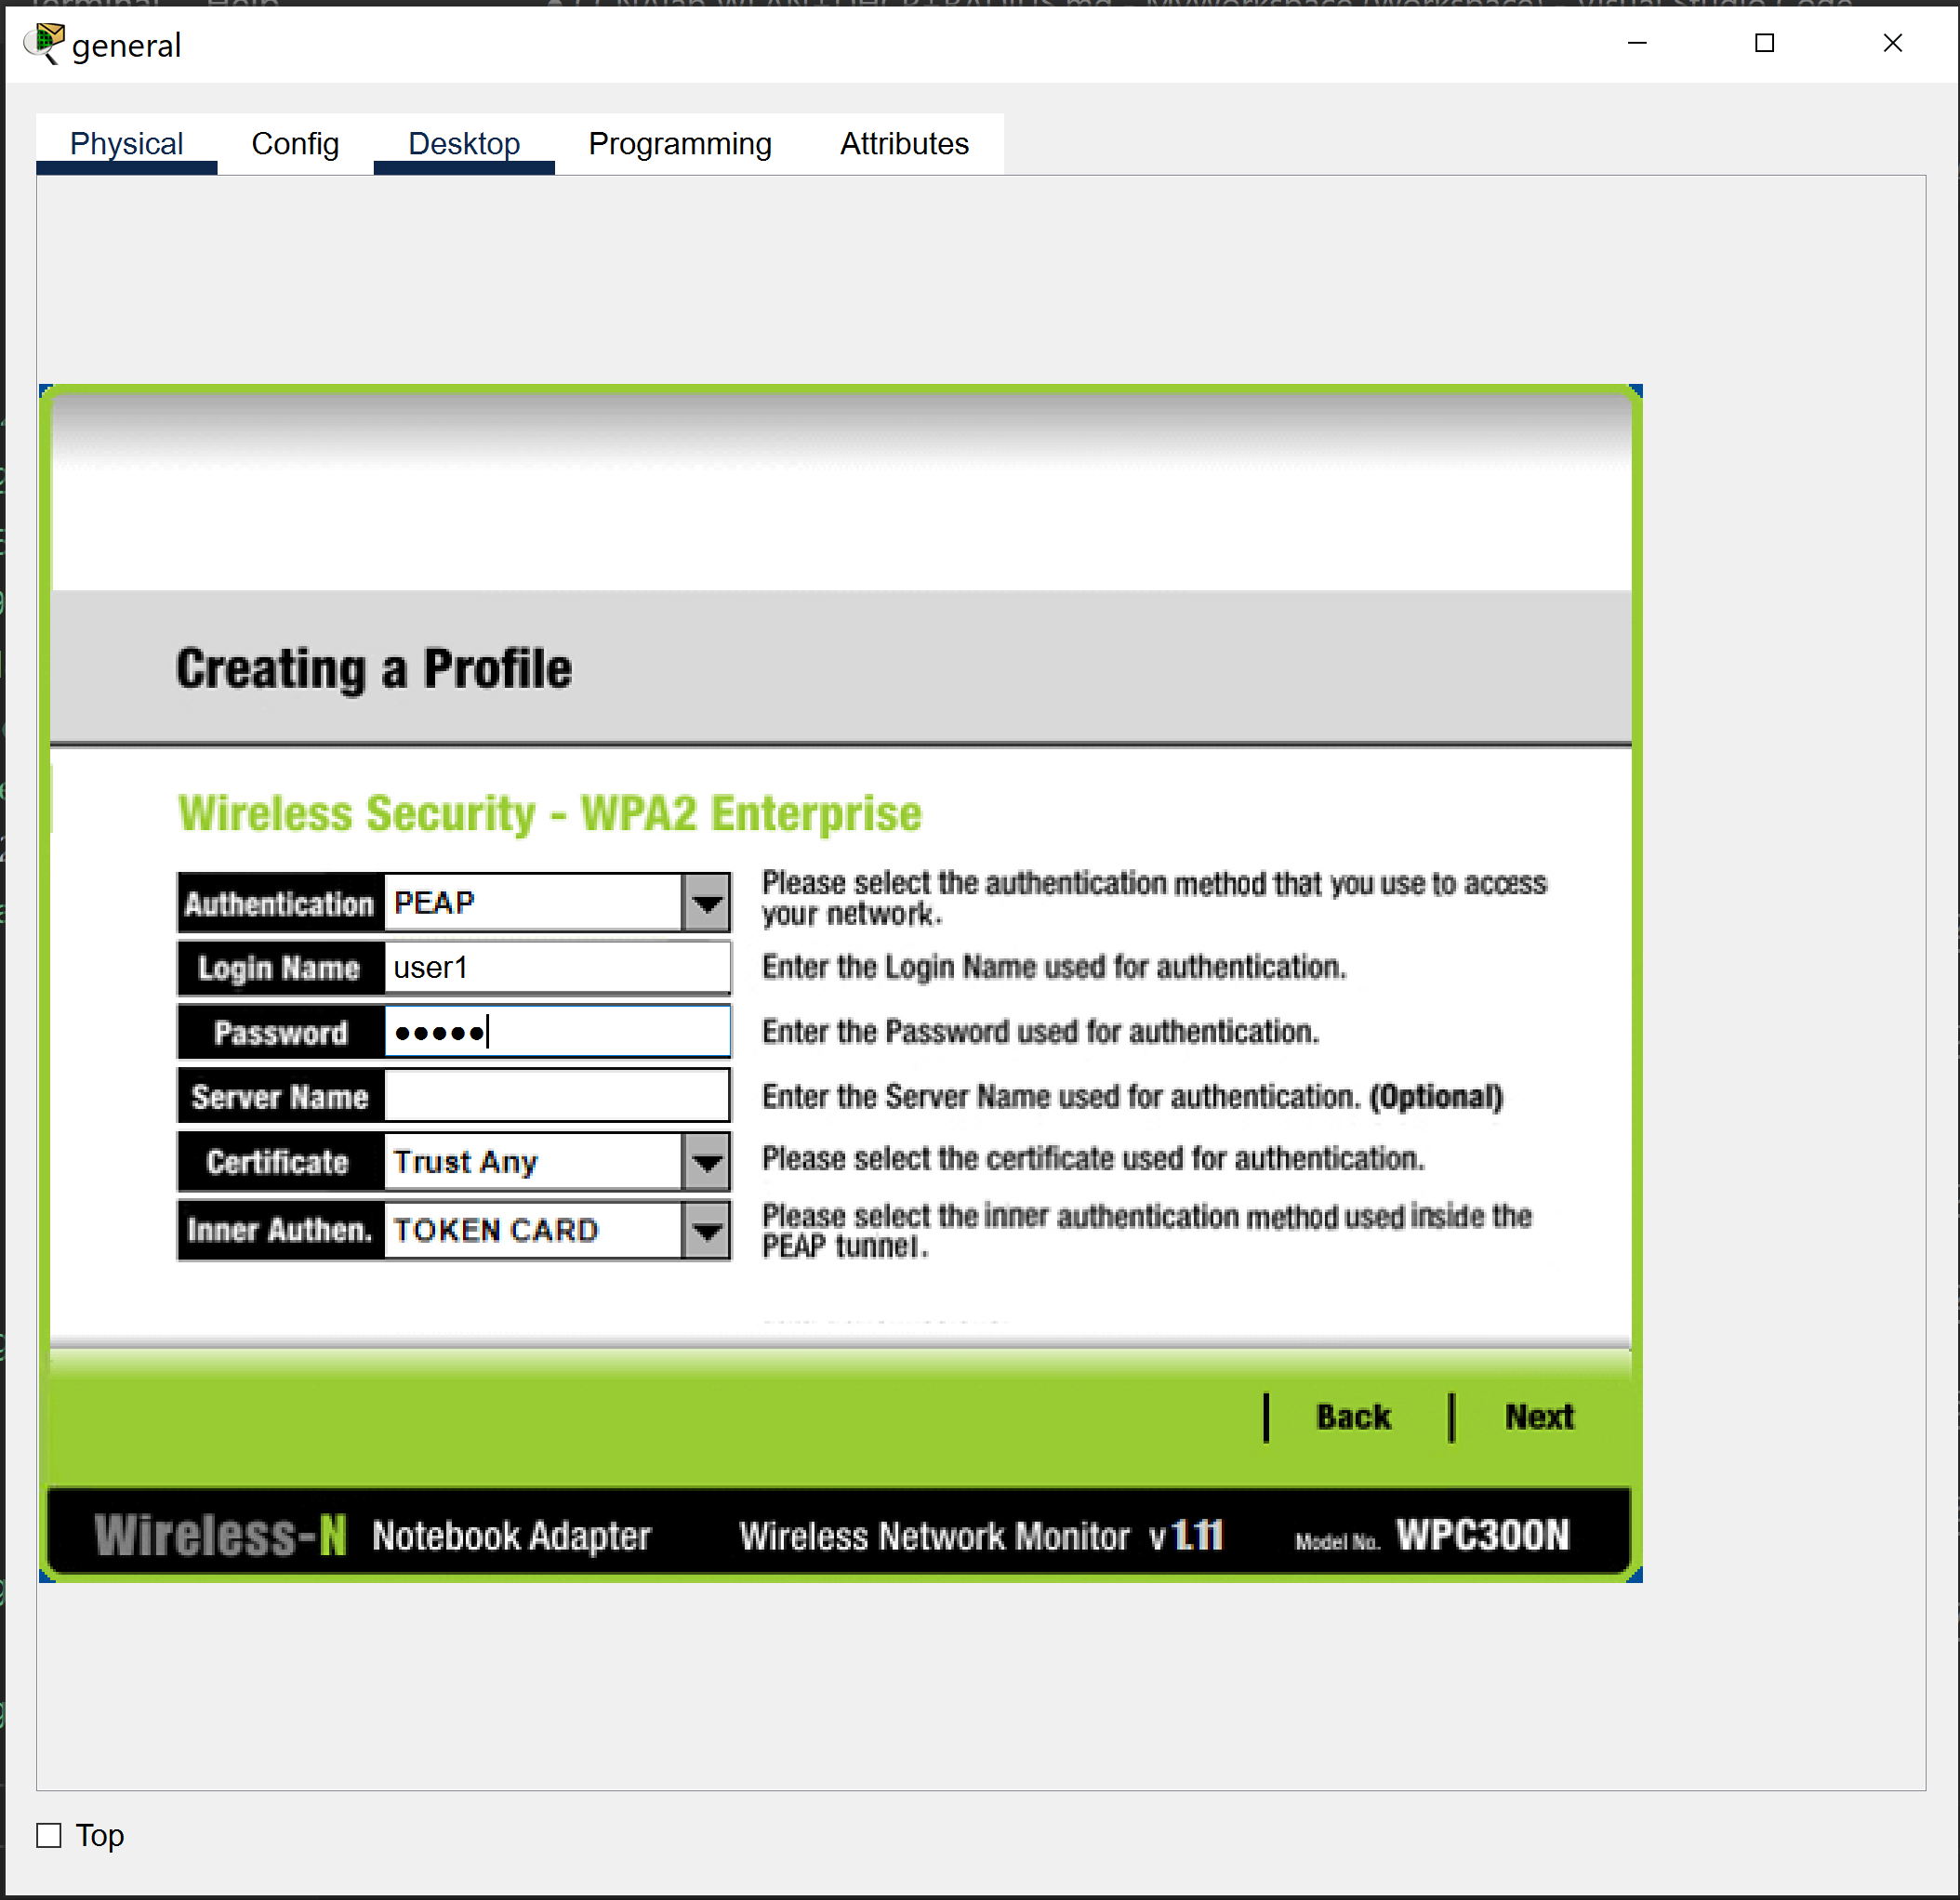Click the empty Server Name field
Viewport: 1960px width, 1900px height.
(556, 1097)
